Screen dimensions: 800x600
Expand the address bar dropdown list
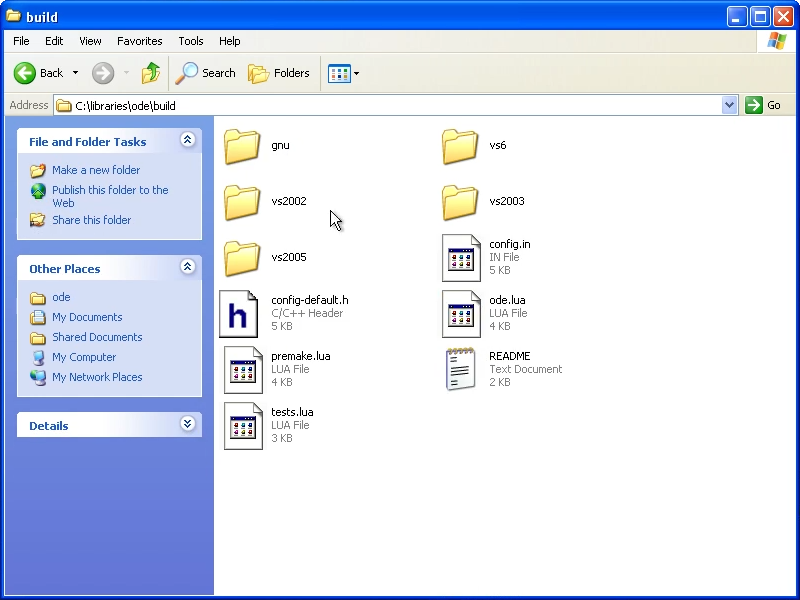click(x=729, y=105)
